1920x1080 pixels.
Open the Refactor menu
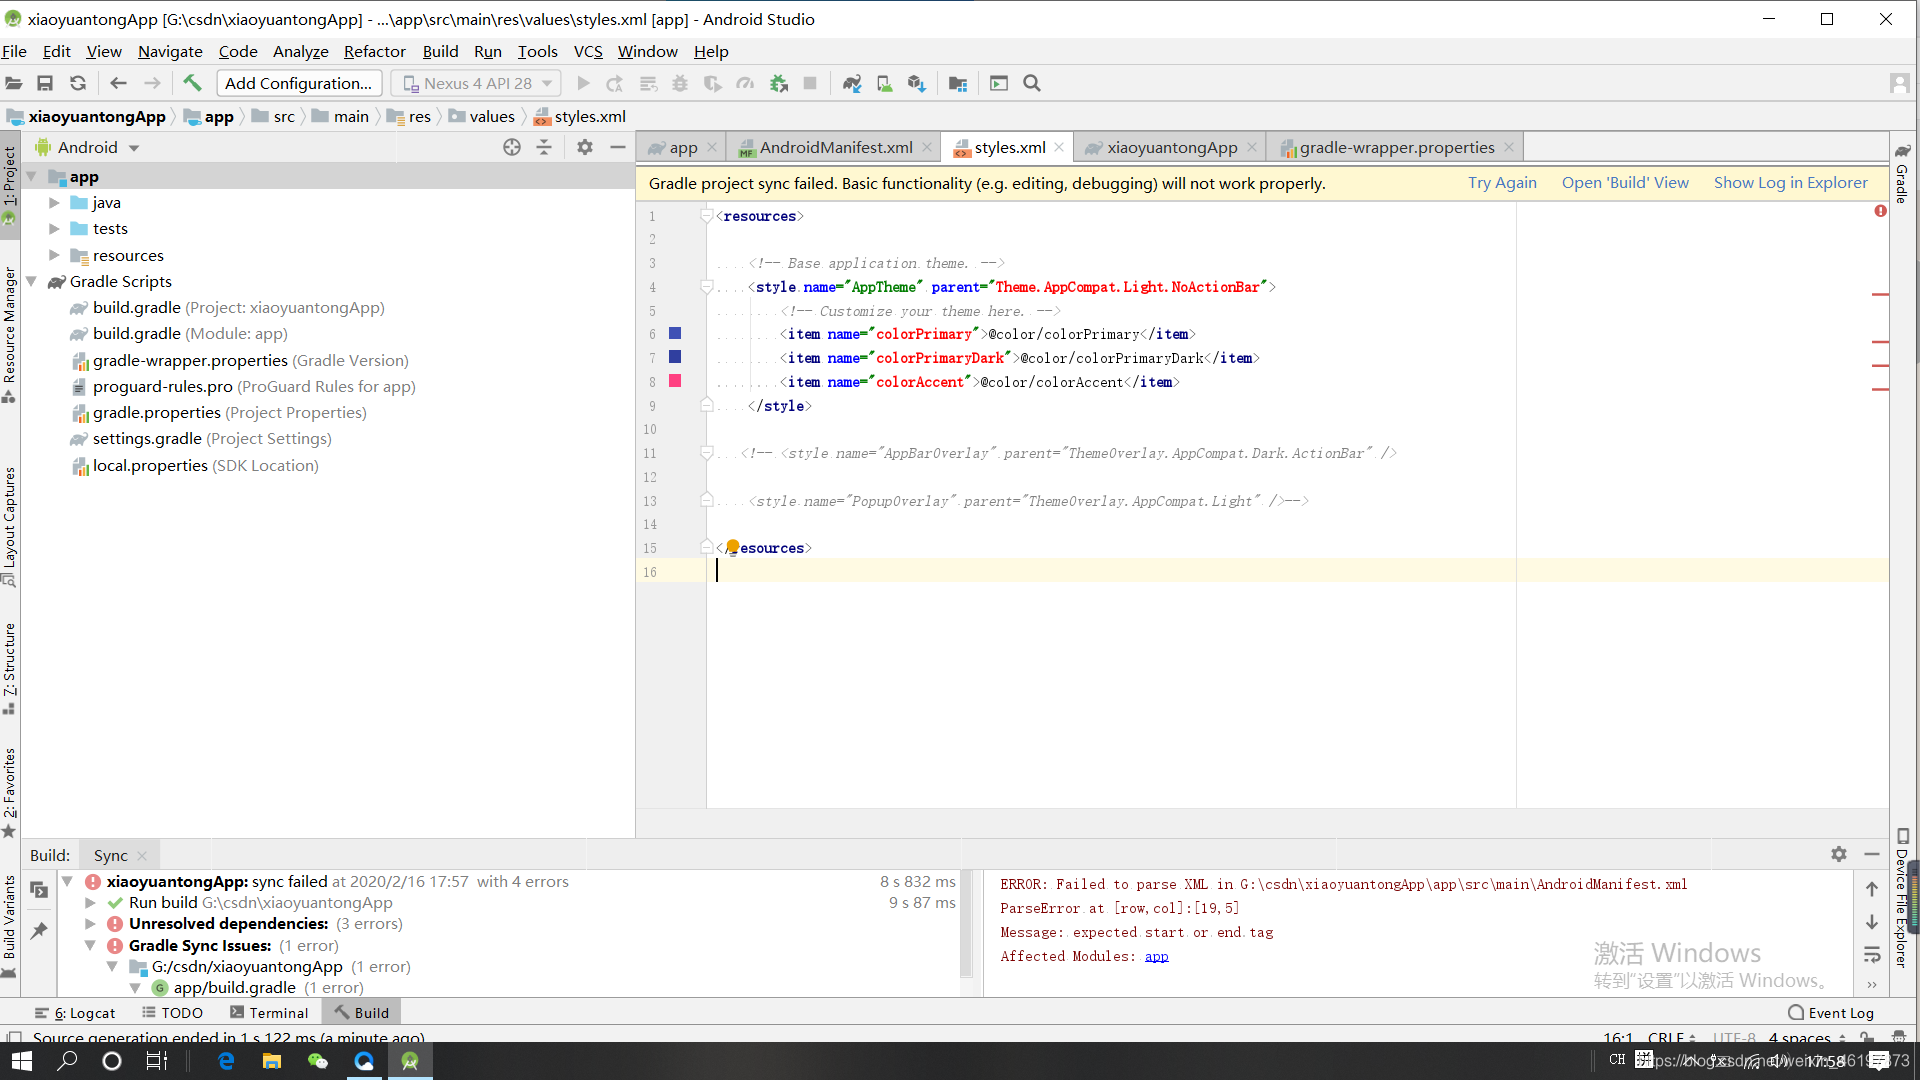(374, 51)
